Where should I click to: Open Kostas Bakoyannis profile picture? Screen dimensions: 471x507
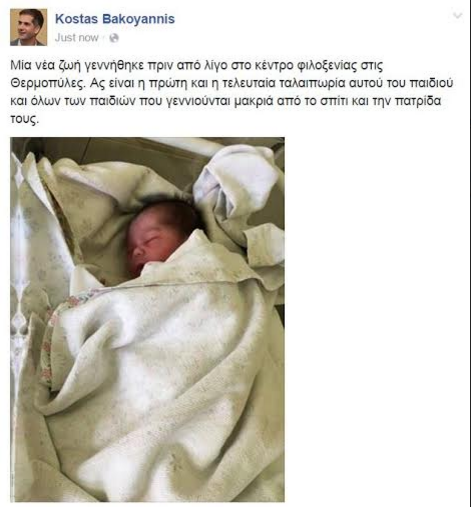(28, 27)
